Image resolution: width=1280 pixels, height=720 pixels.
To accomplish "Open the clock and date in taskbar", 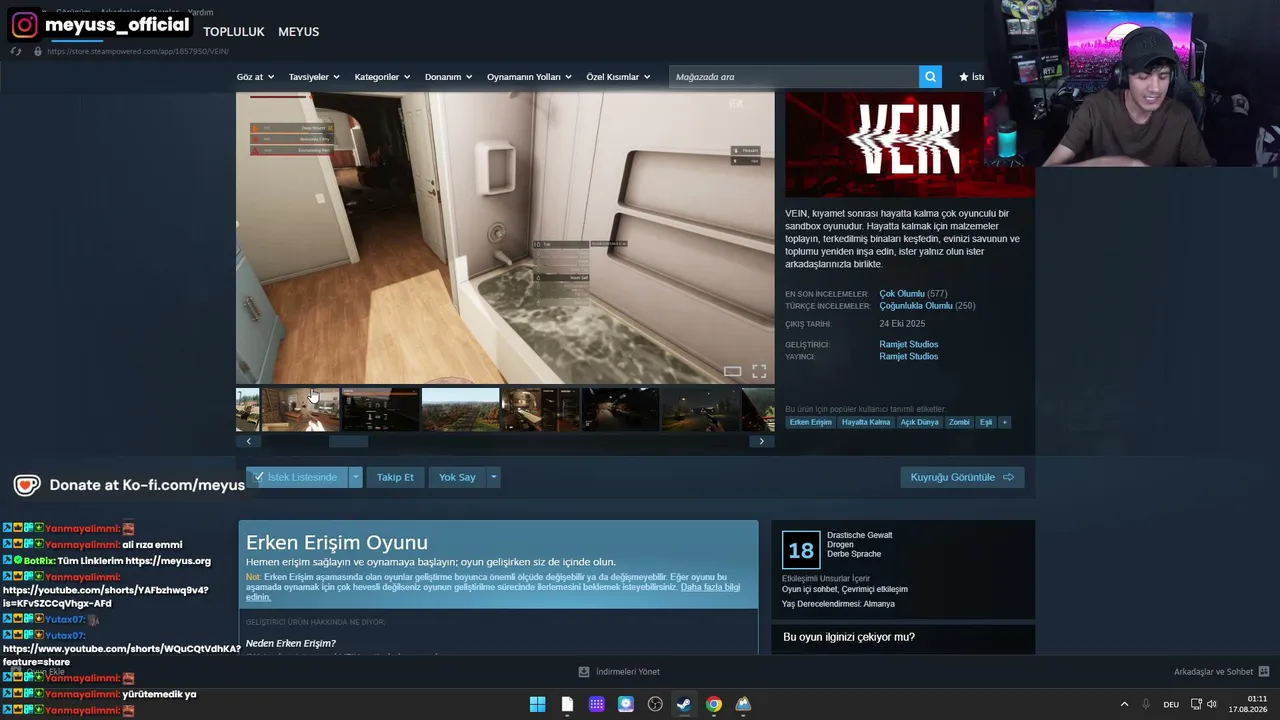I will (x=1248, y=704).
